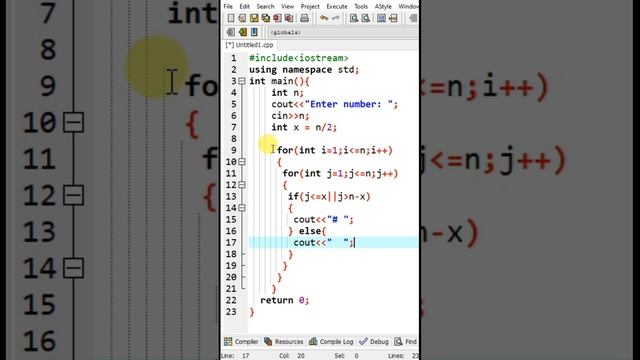
Task: Click line number 8 in the gutter
Action: pos(234,139)
